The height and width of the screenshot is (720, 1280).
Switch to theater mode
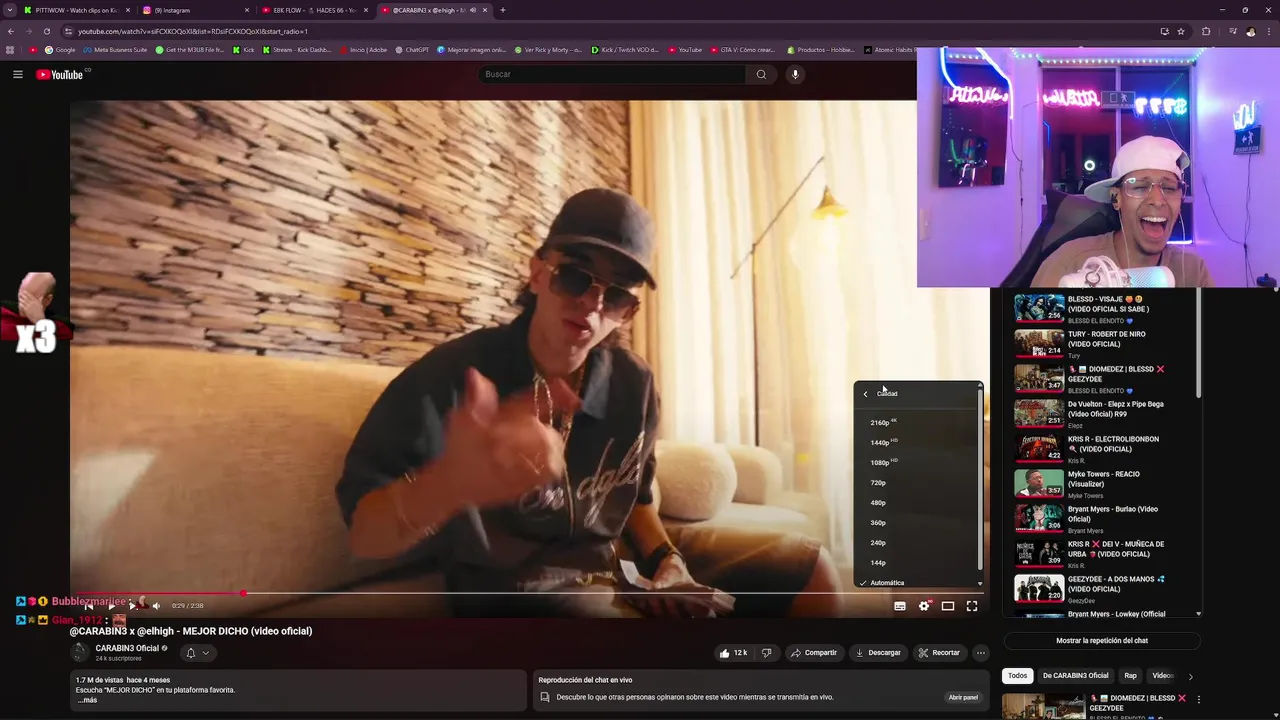point(948,606)
